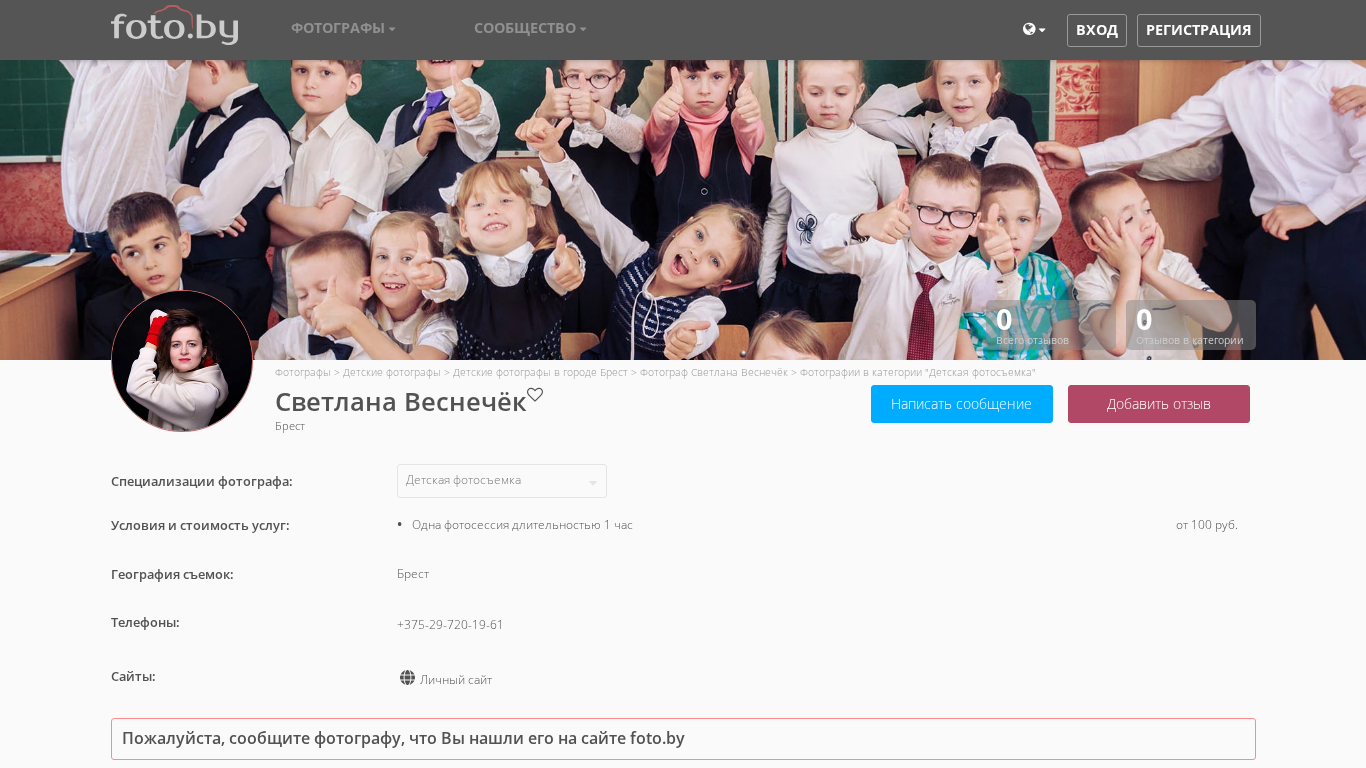Expand the Сообщество menu

[x=530, y=28]
